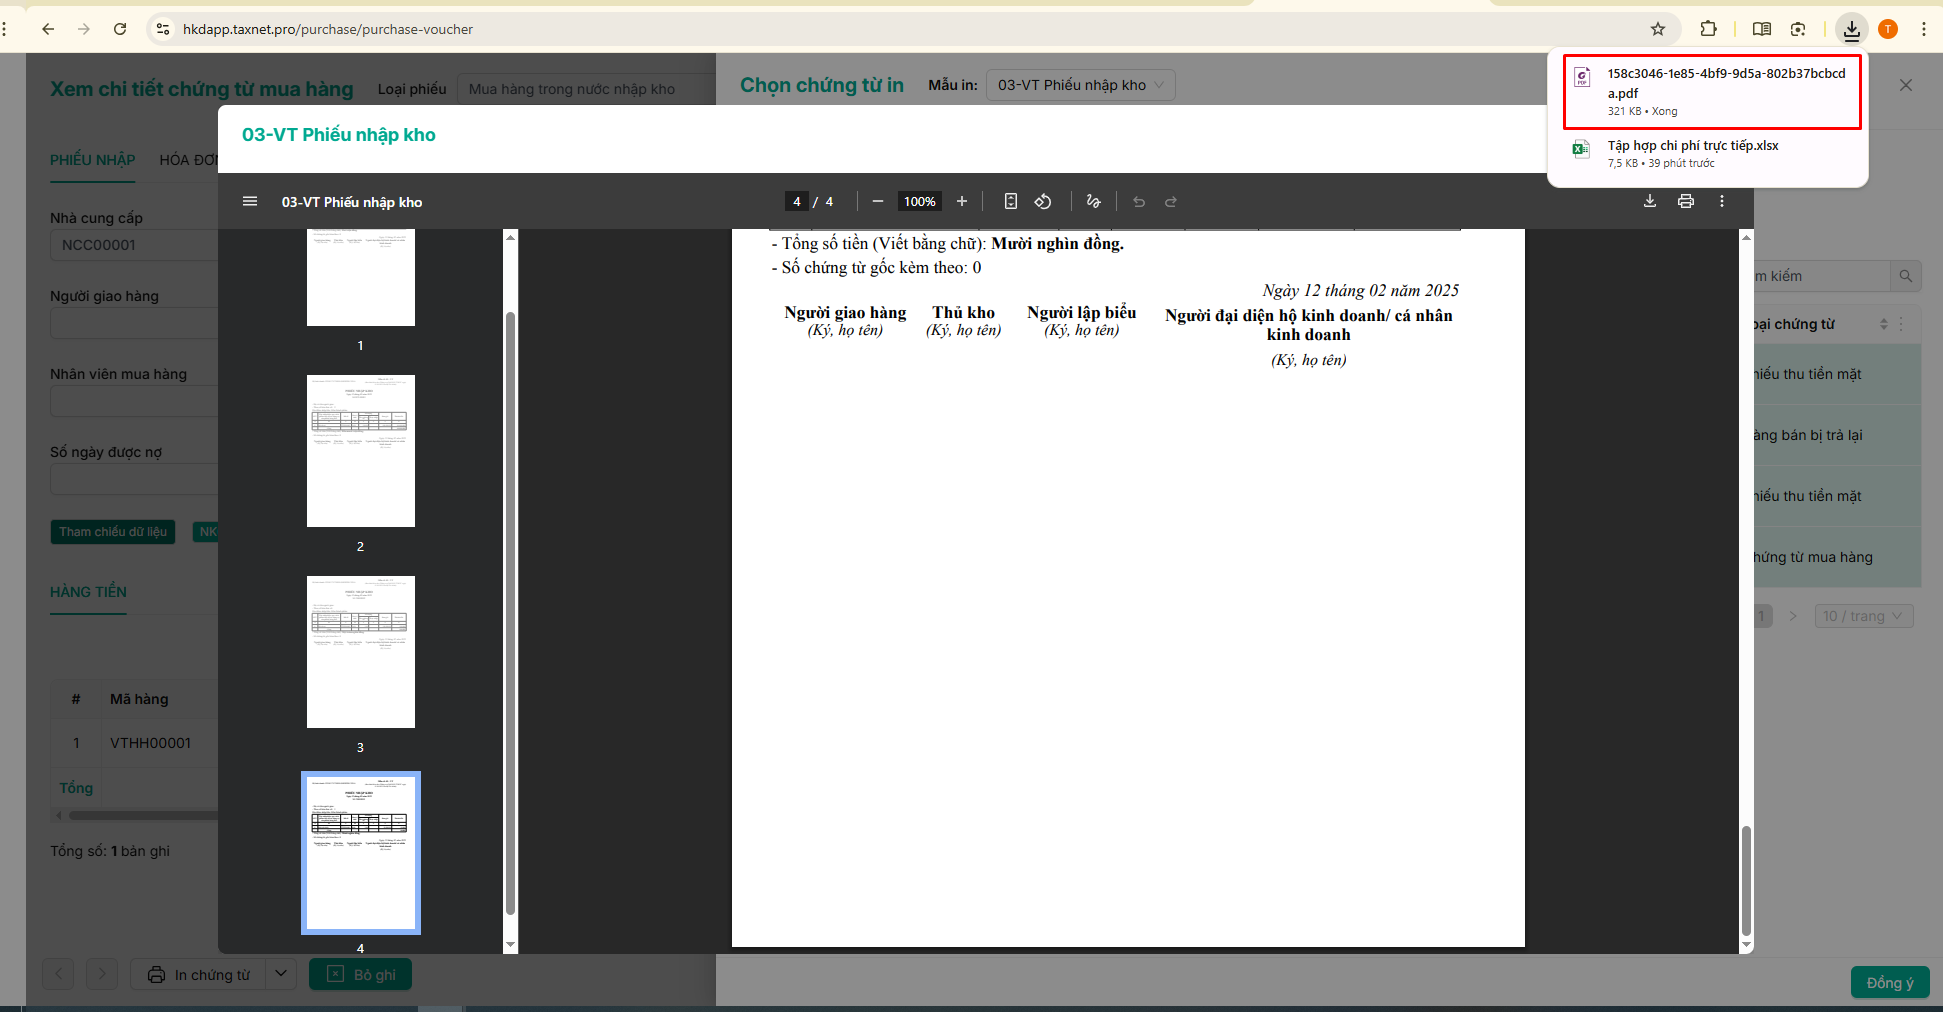
Task: Open the downloaded 158c3046 PDF file
Action: coord(1712,92)
